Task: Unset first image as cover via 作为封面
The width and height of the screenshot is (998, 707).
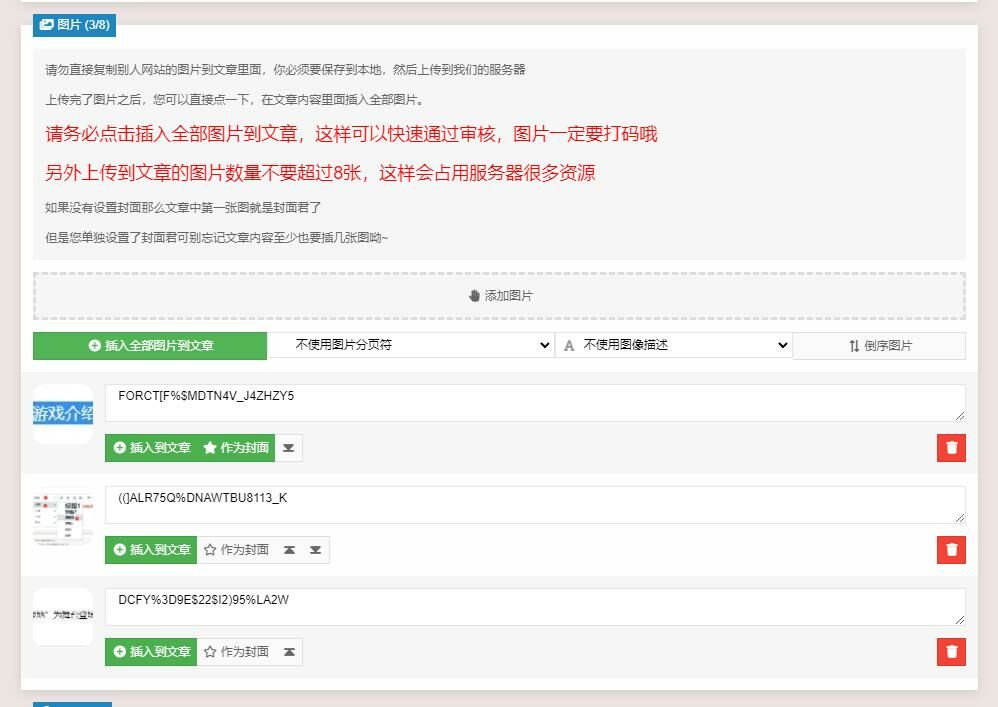Action: [236, 448]
